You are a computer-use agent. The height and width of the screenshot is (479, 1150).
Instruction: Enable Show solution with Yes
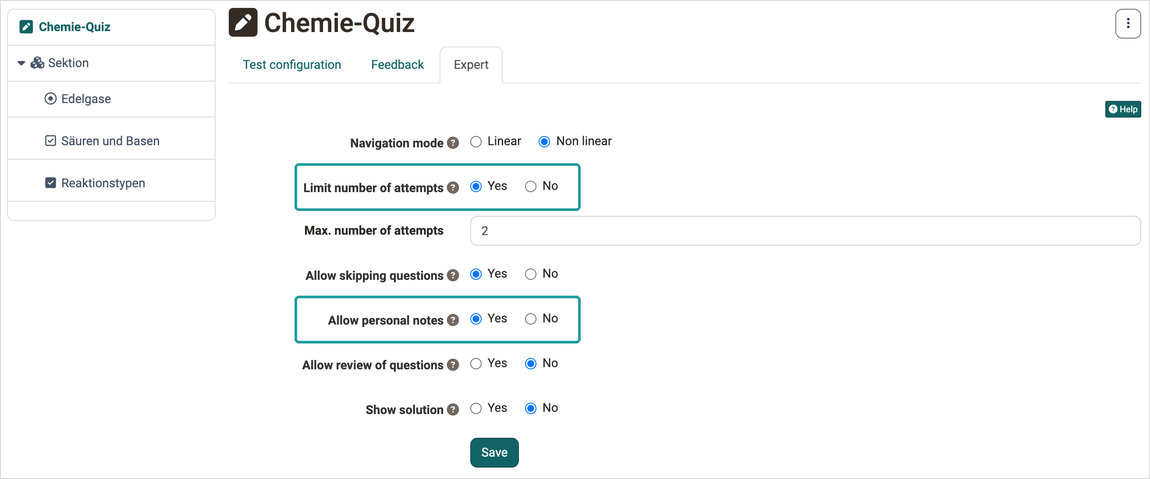[x=476, y=408]
